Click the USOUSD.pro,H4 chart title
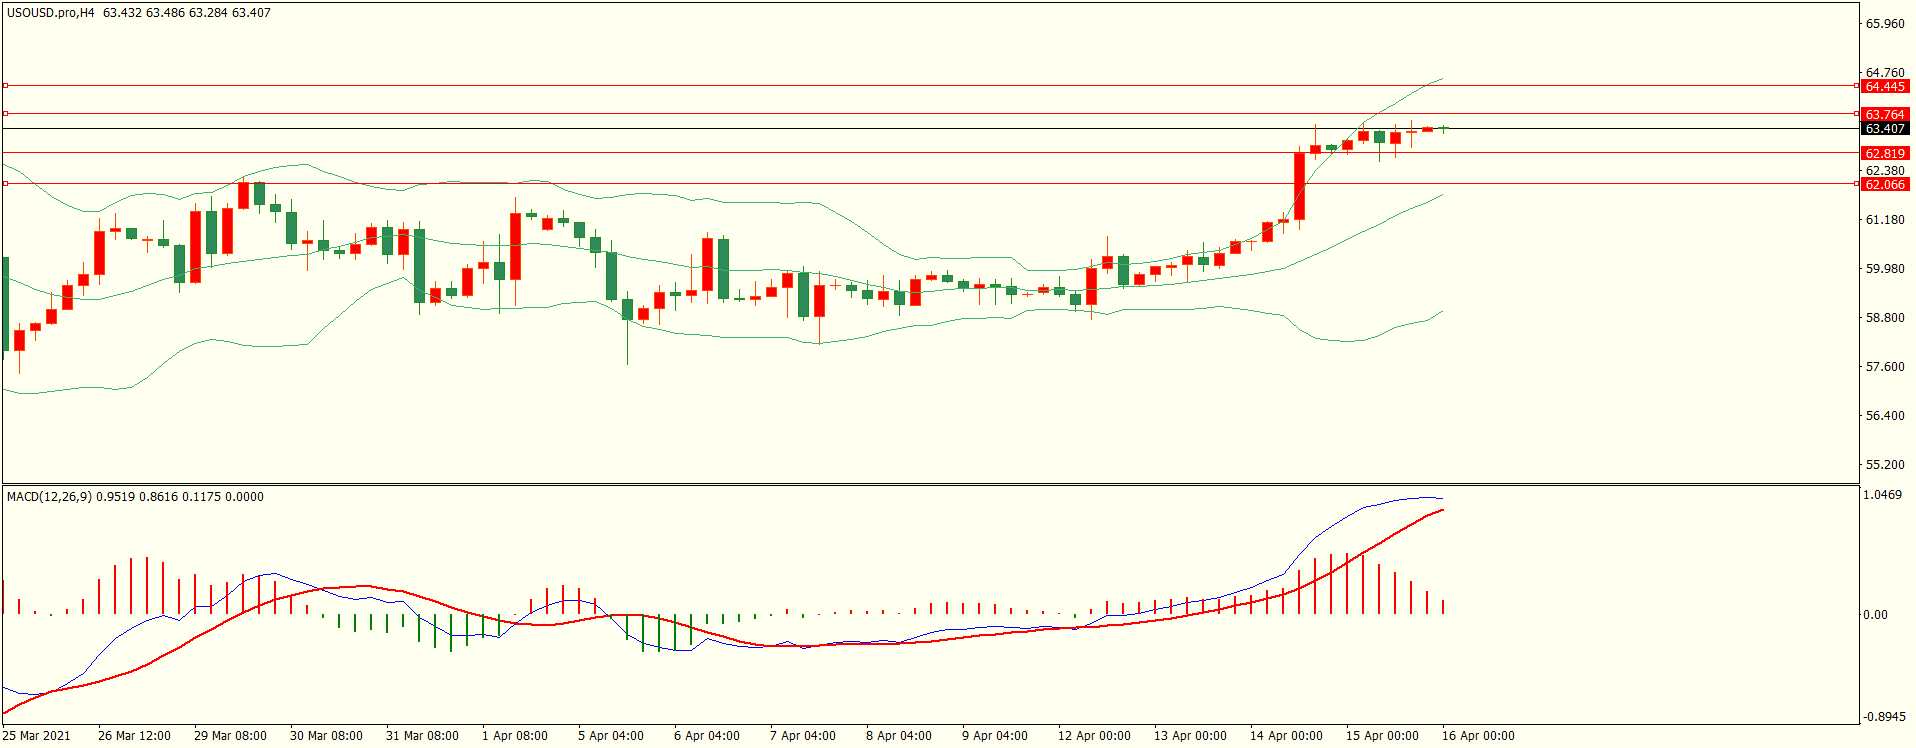The width and height of the screenshot is (1916, 748). [50, 13]
